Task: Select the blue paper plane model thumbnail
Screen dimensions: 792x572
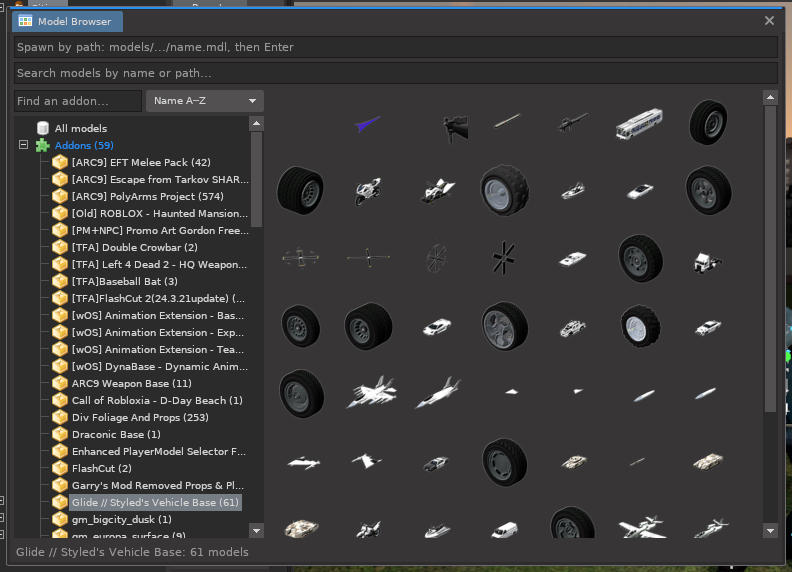Action: click(367, 123)
